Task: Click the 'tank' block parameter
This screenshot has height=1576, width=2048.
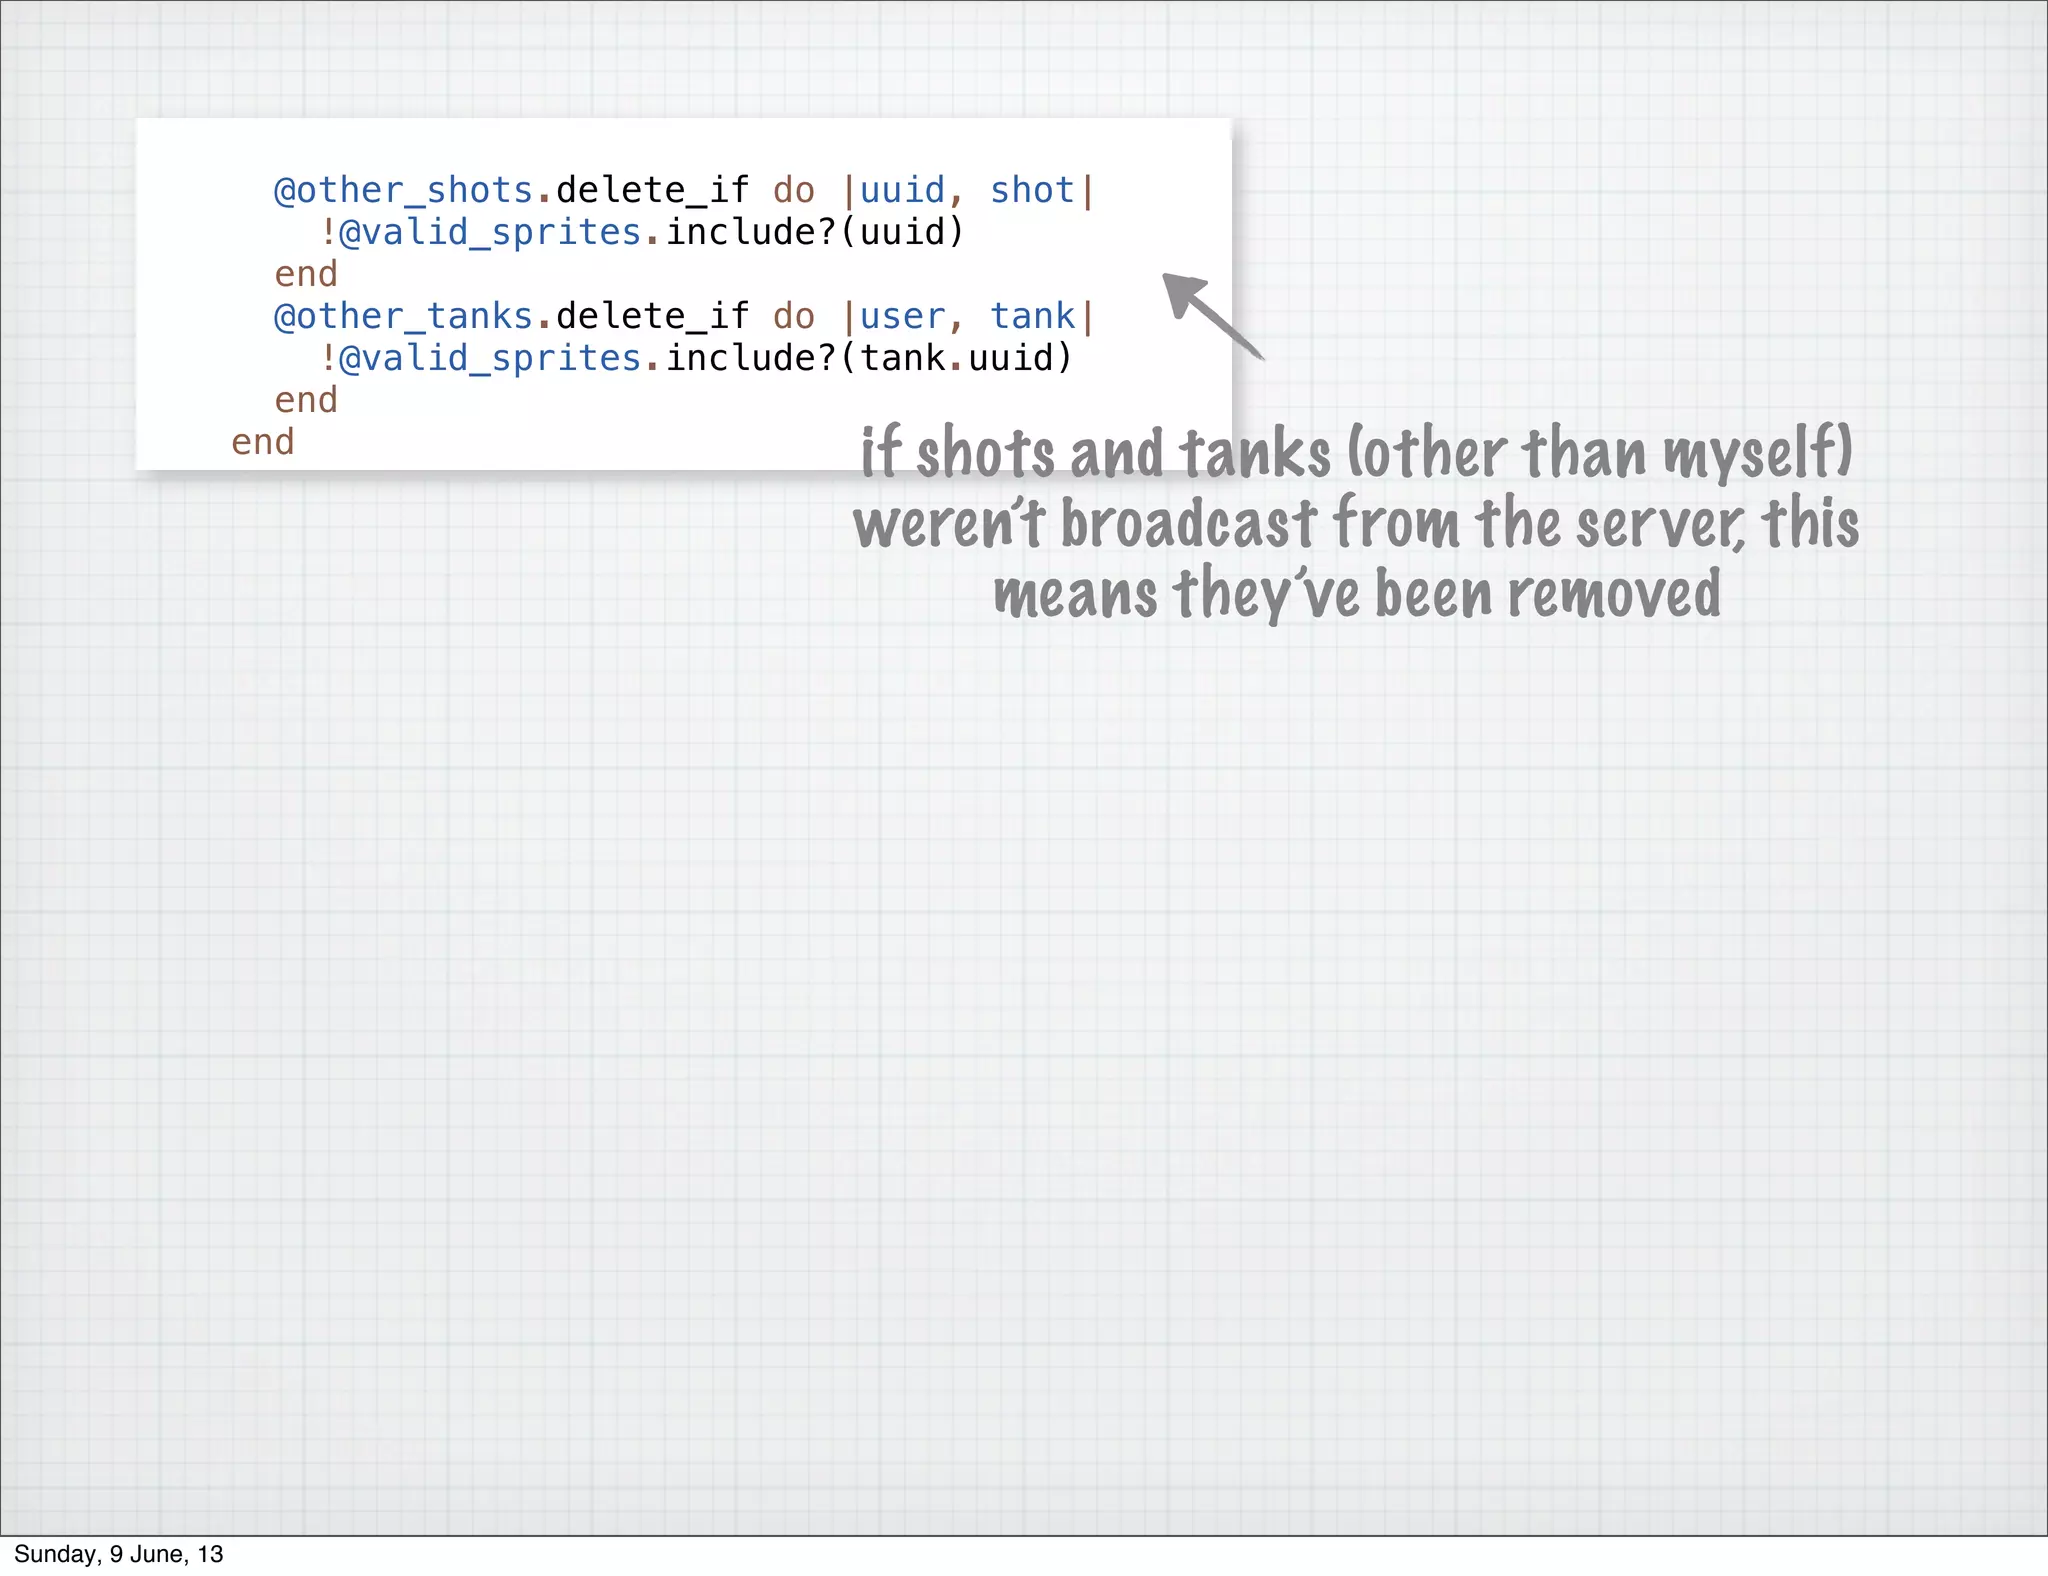Action: click(x=1031, y=316)
